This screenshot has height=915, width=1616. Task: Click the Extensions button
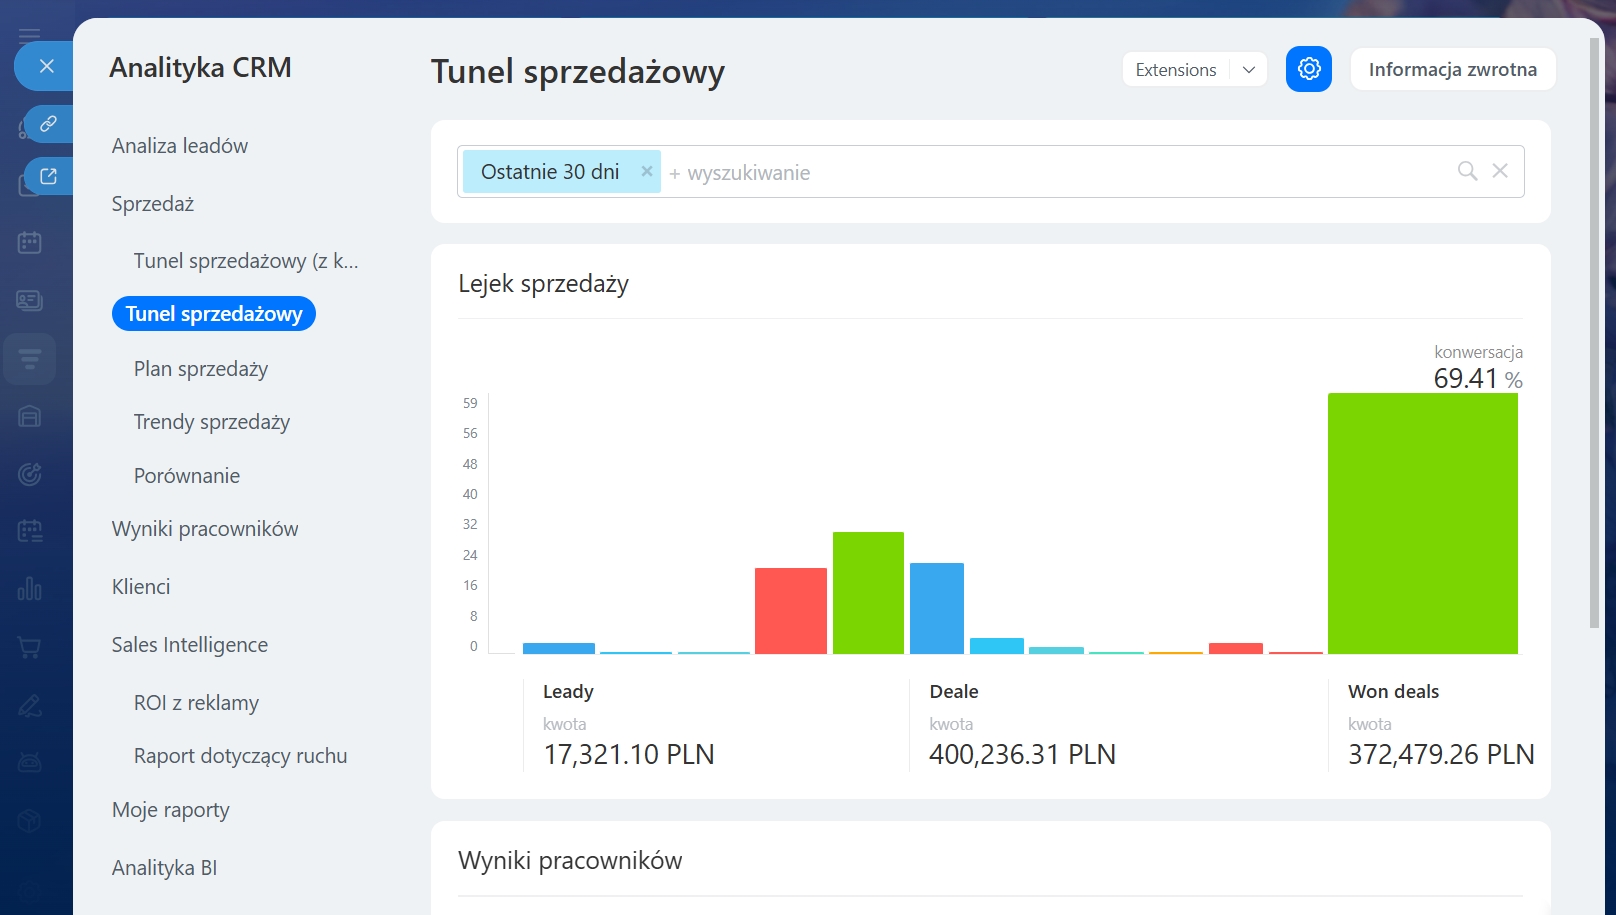pyautogui.click(x=1175, y=70)
